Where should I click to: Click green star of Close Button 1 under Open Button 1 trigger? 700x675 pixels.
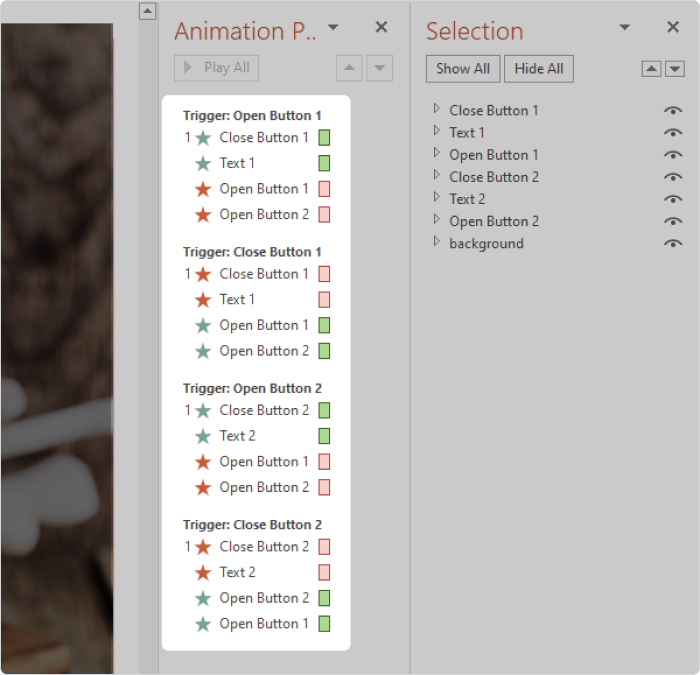203,138
